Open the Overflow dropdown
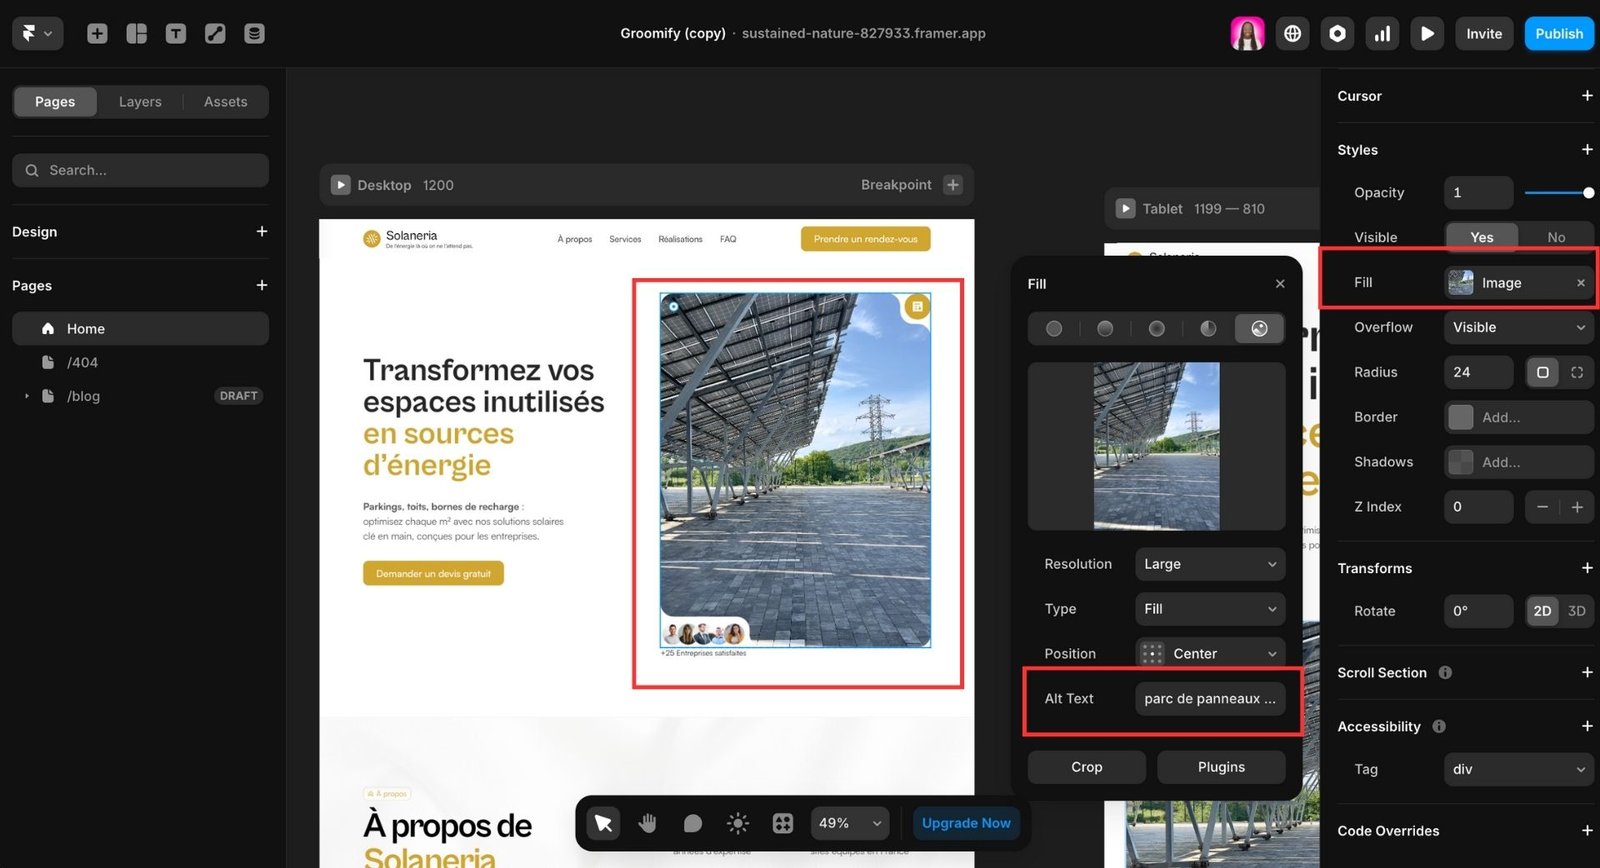Viewport: 1600px width, 868px height. [x=1517, y=327]
